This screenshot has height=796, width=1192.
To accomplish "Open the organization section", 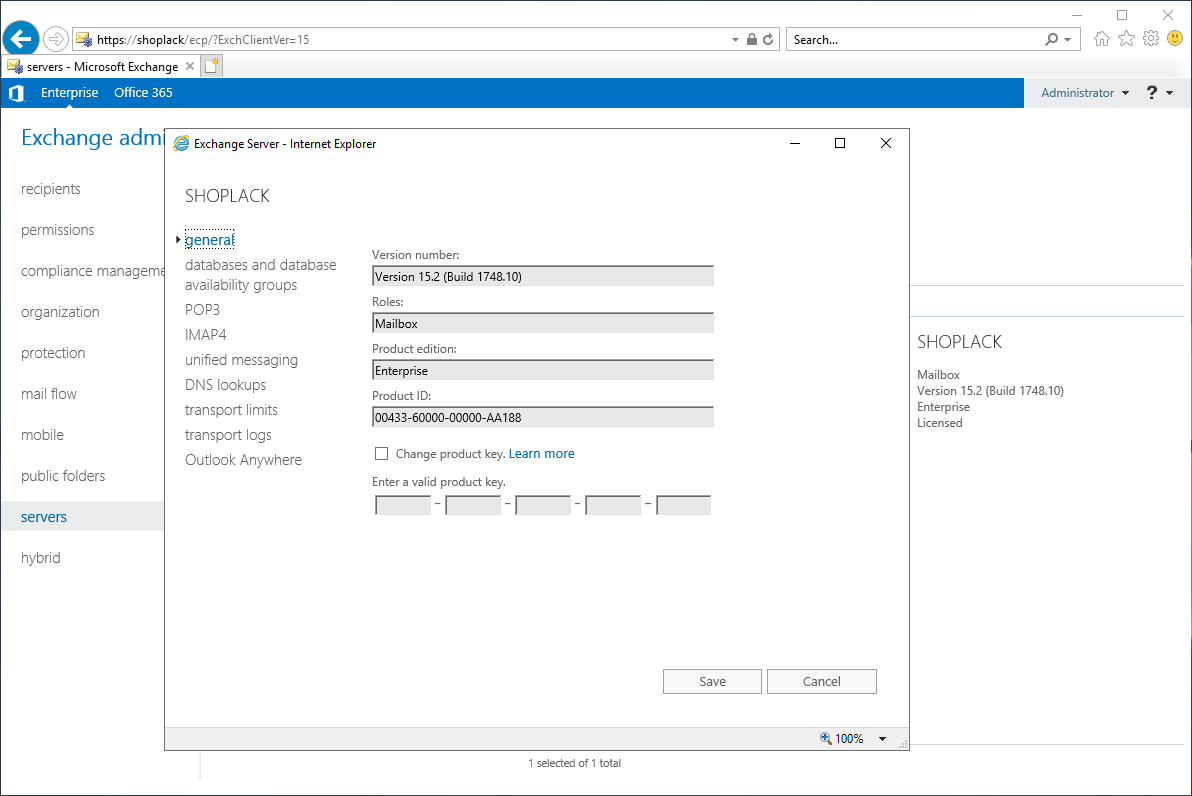I will [60, 312].
